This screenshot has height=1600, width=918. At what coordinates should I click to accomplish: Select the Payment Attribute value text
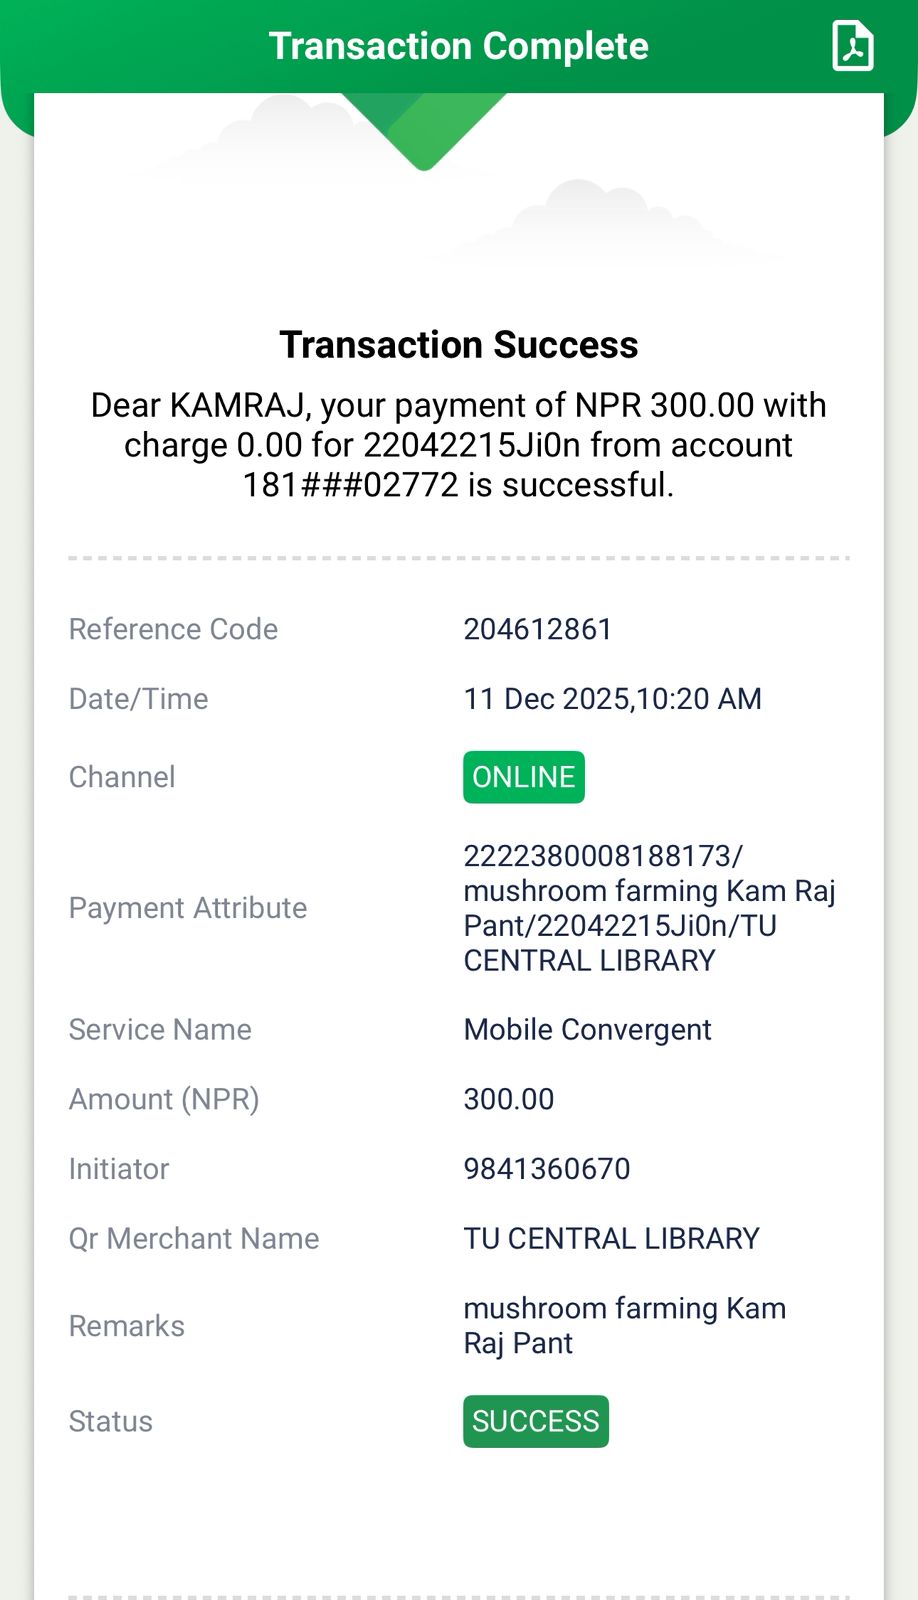pos(648,908)
